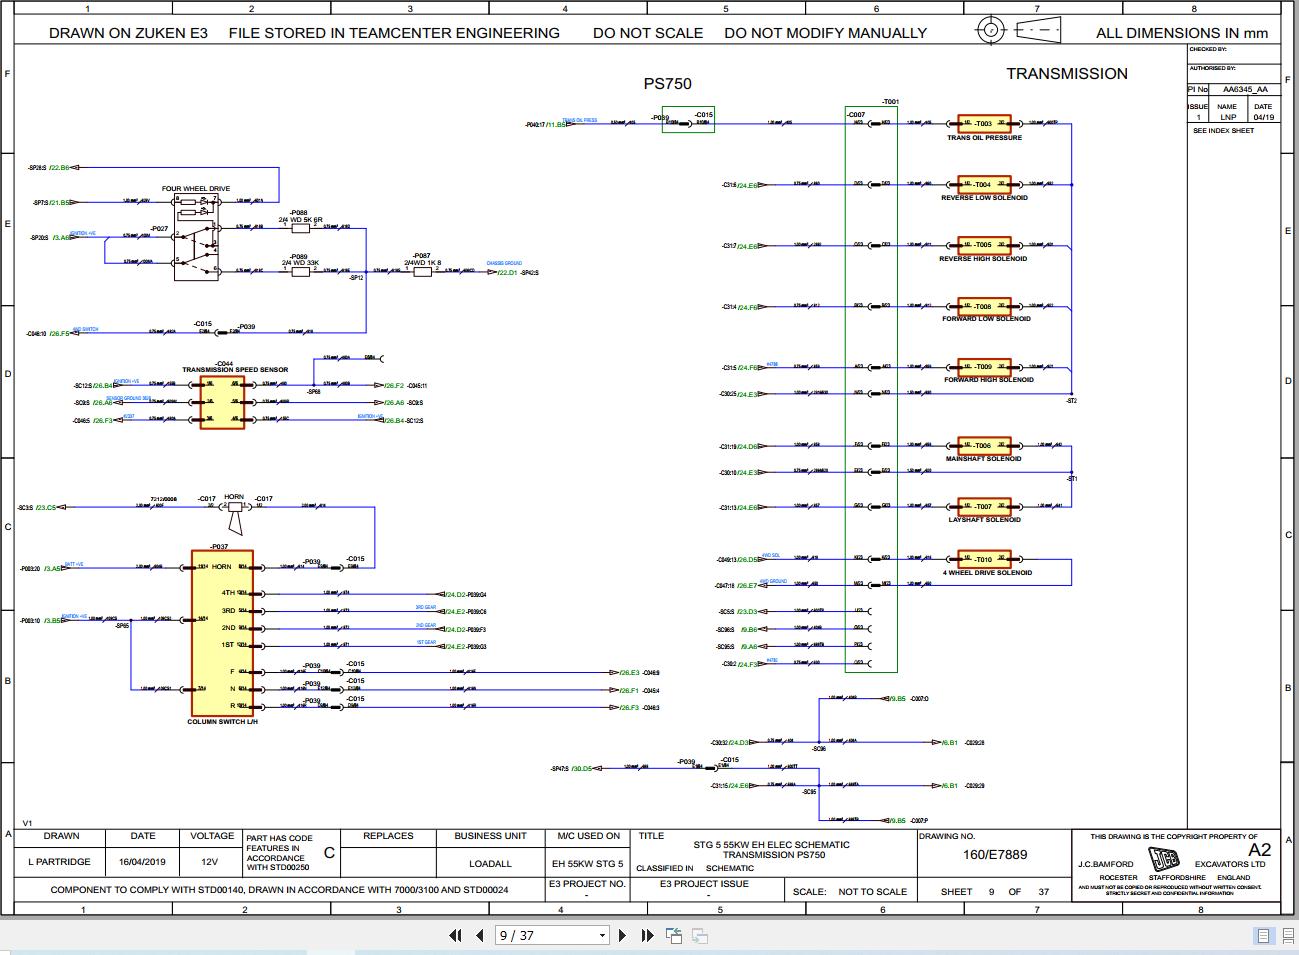Viewport: 1299px width, 955px height.
Task: Click the TRANSMISSION SPEED SENSOR block -C044
Action: point(222,400)
